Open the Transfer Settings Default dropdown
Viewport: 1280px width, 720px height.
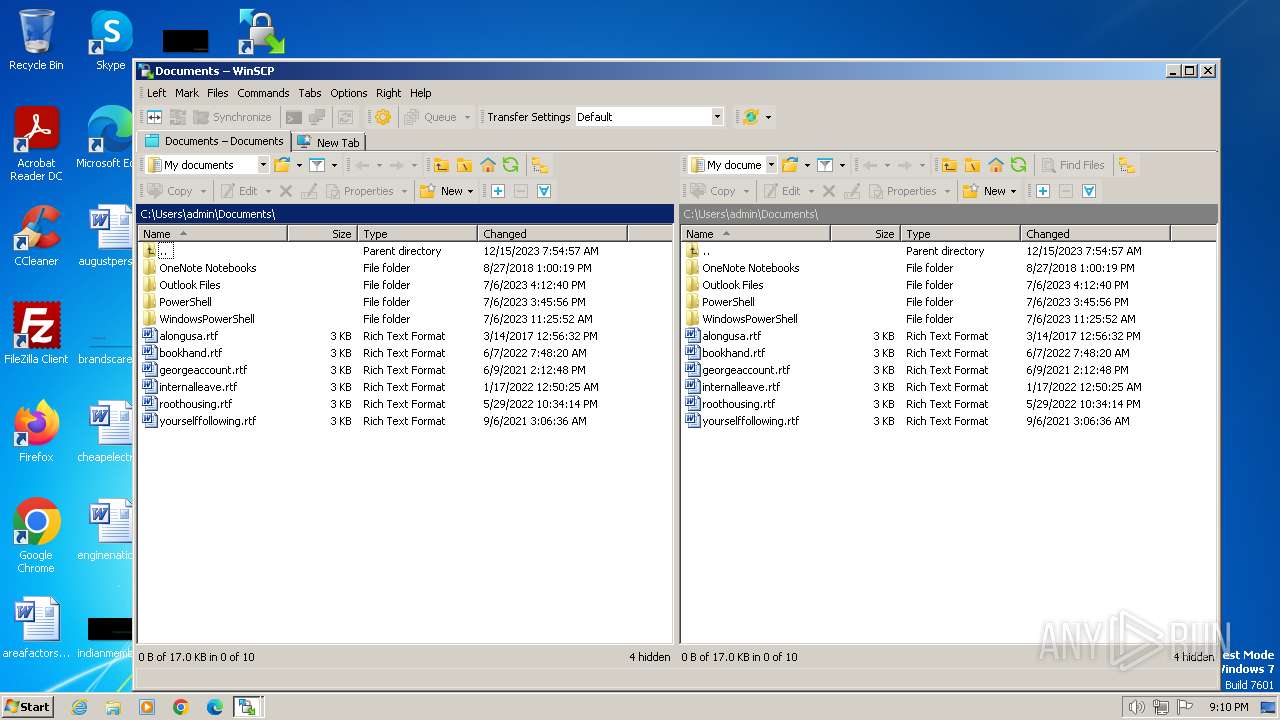(x=717, y=117)
